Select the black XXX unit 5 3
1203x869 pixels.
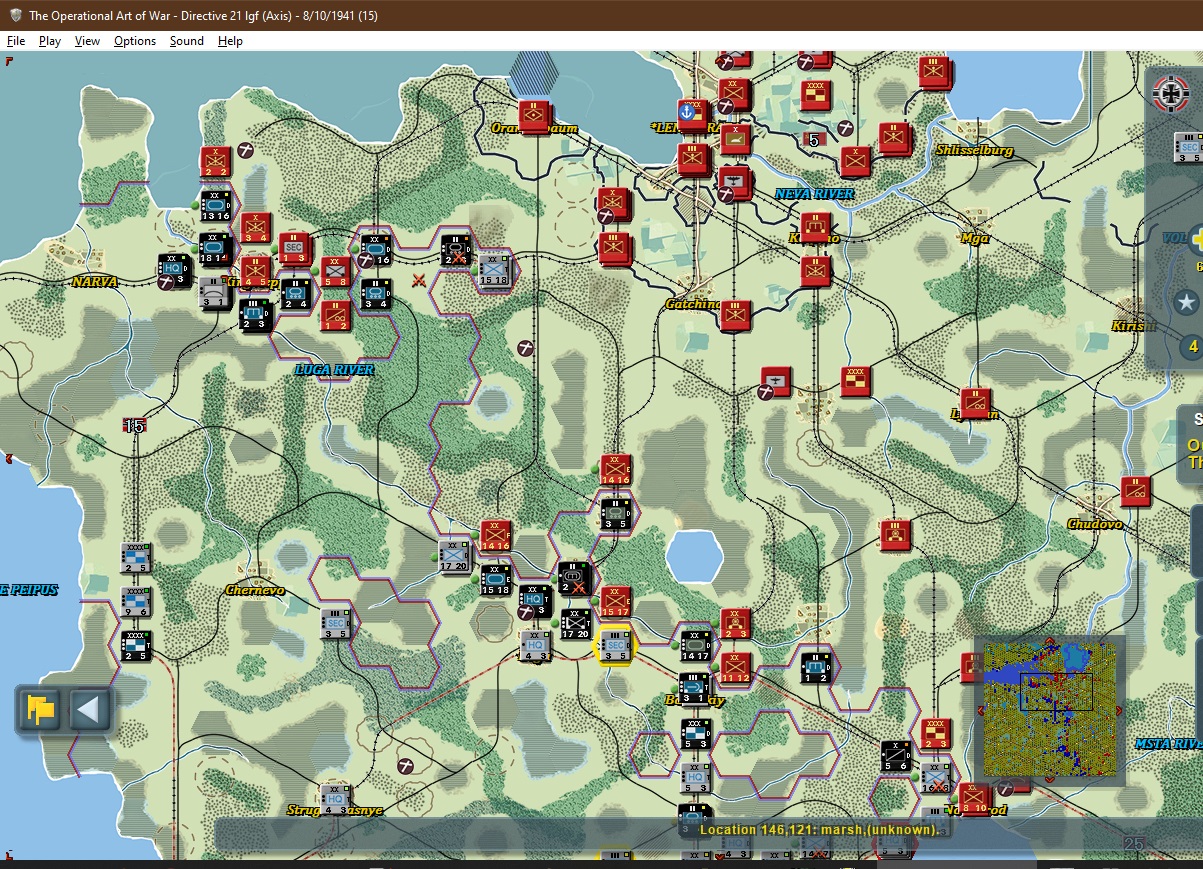coord(695,734)
